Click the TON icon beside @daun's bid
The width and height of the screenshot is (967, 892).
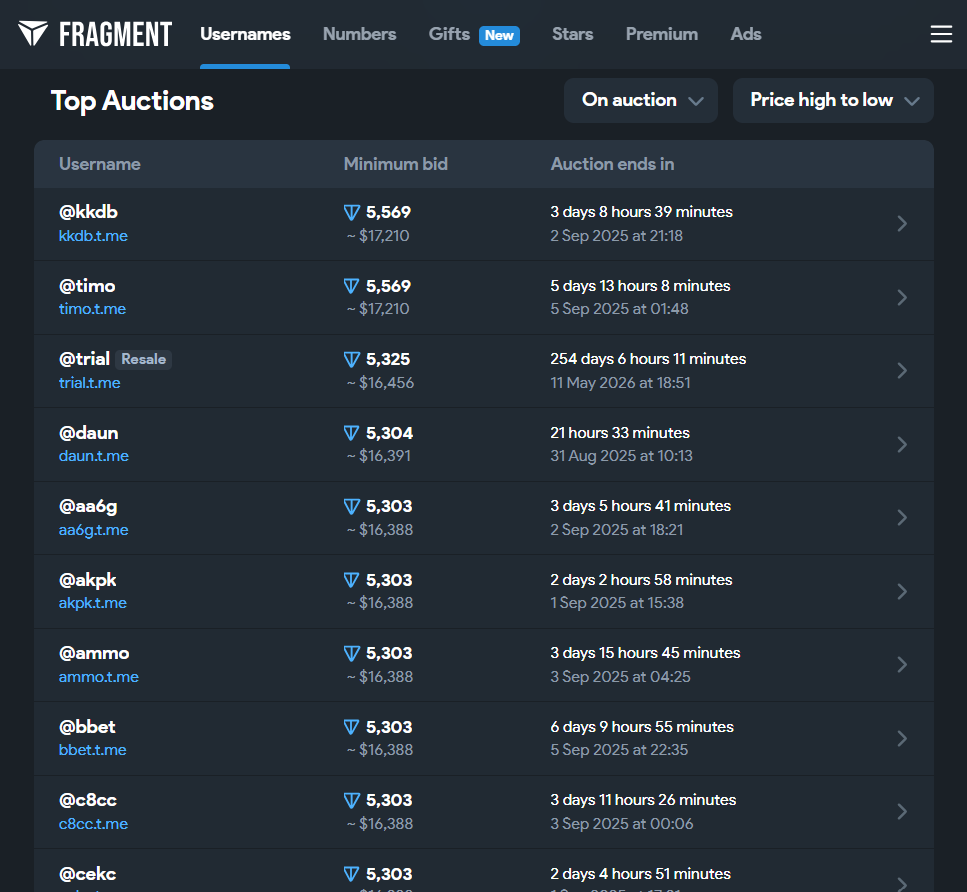pyautogui.click(x=351, y=433)
